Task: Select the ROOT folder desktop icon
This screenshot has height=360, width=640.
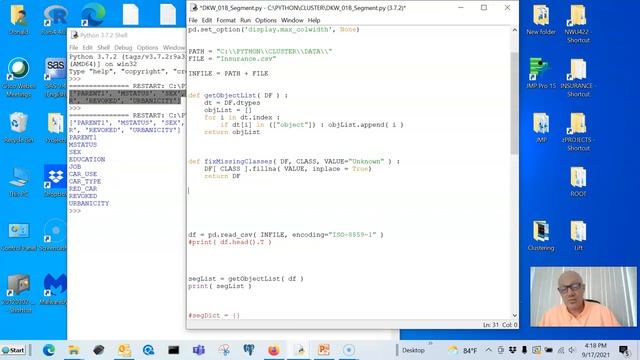Action: 578,182
